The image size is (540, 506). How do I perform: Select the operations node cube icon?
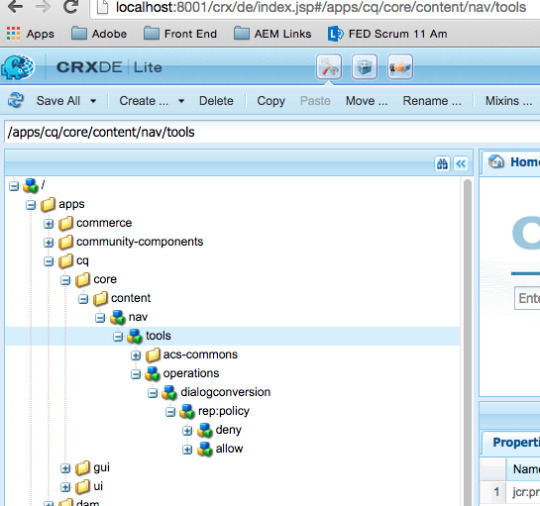(x=152, y=374)
